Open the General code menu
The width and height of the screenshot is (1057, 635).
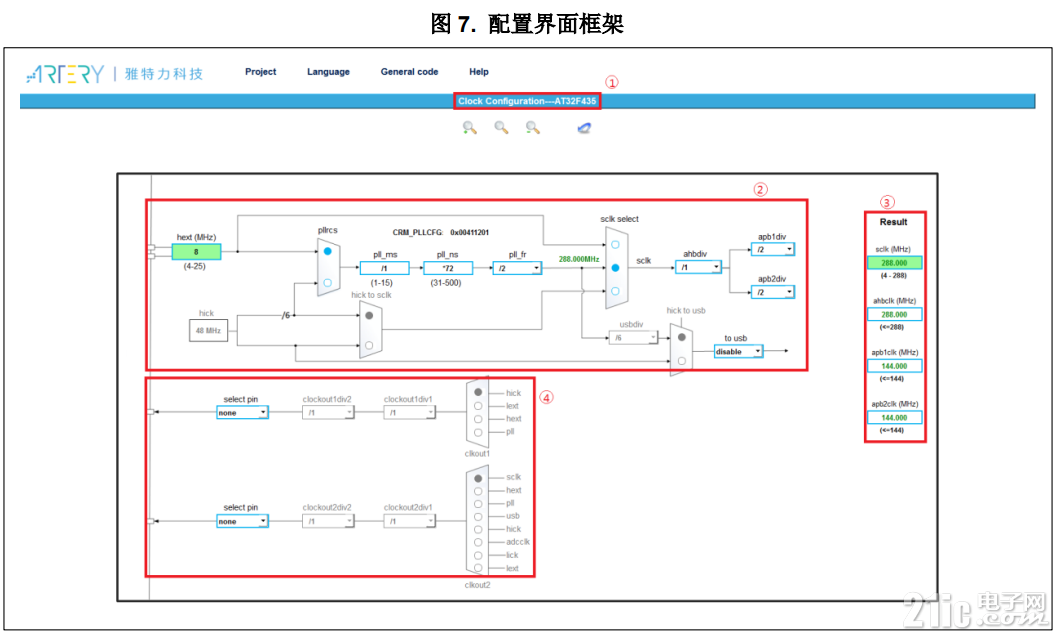pyautogui.click(x=409, y=71)
